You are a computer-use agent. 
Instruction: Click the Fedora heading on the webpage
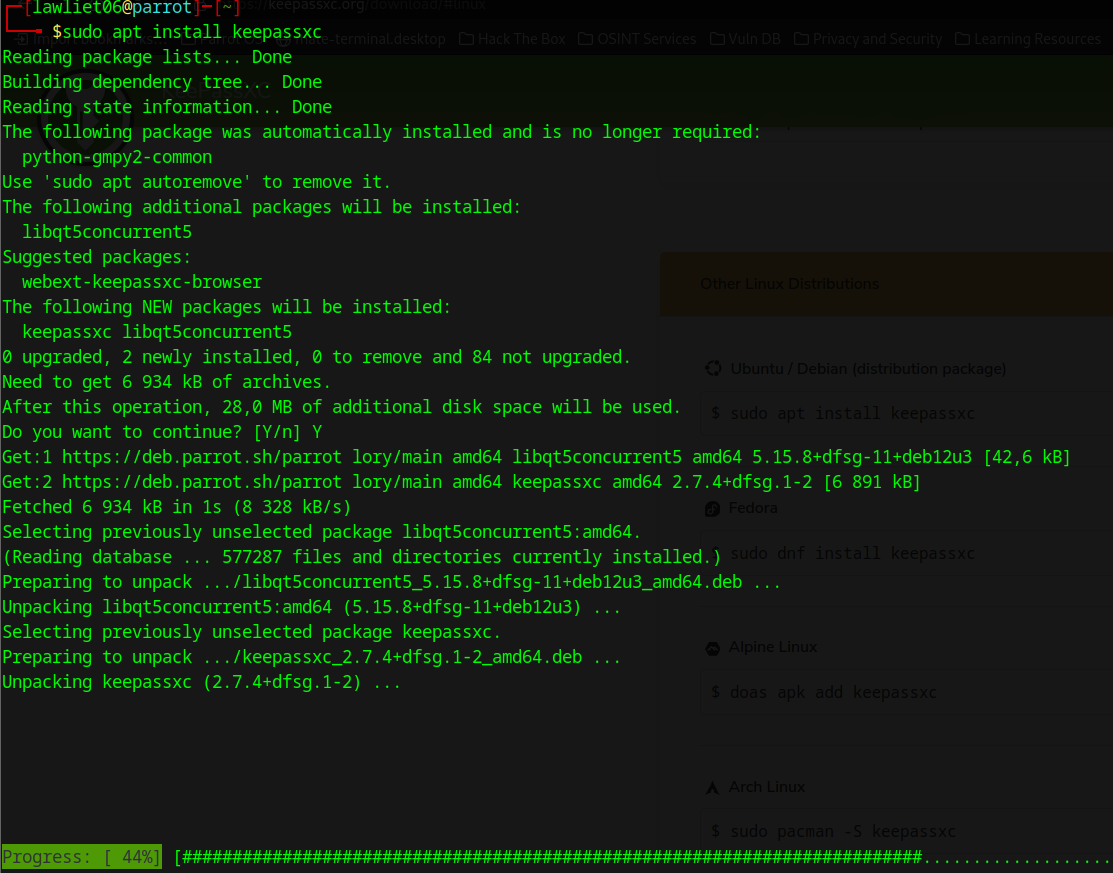(x=753, y=508)
